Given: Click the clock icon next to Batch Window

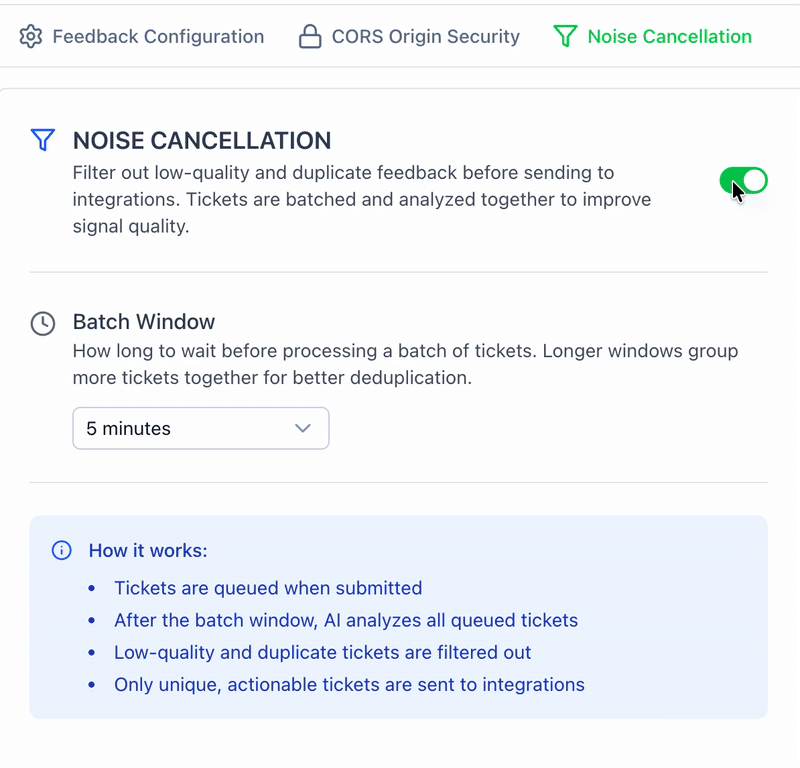Looking at the screenshot, I should click(42, 323).
